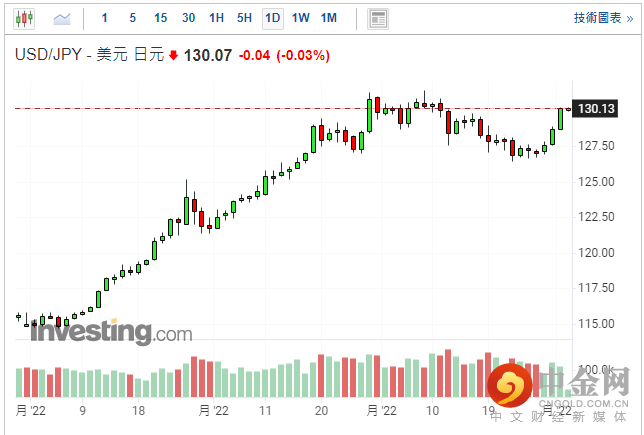Click the 18 date label on the time axis
Image resolution: width=644 pixels, height=435 pixels.
pos(140,410)
